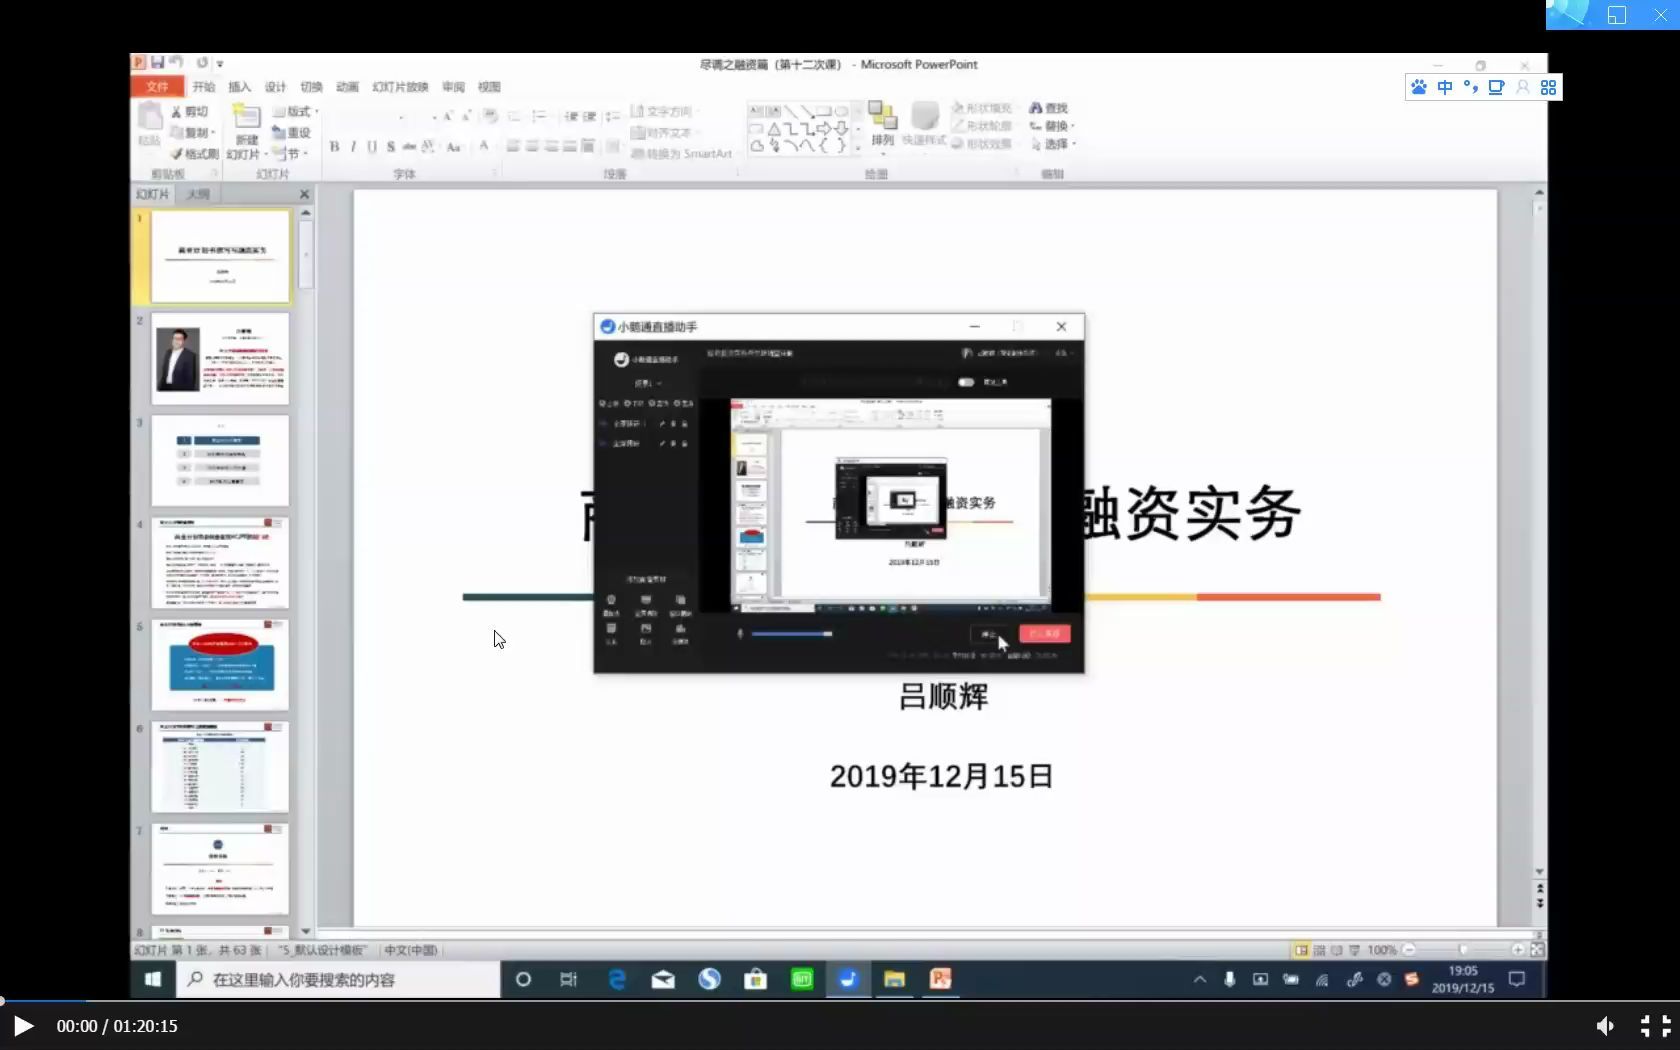
Task: Open File Explorer from the taskbar
Action: coord(894,979)
